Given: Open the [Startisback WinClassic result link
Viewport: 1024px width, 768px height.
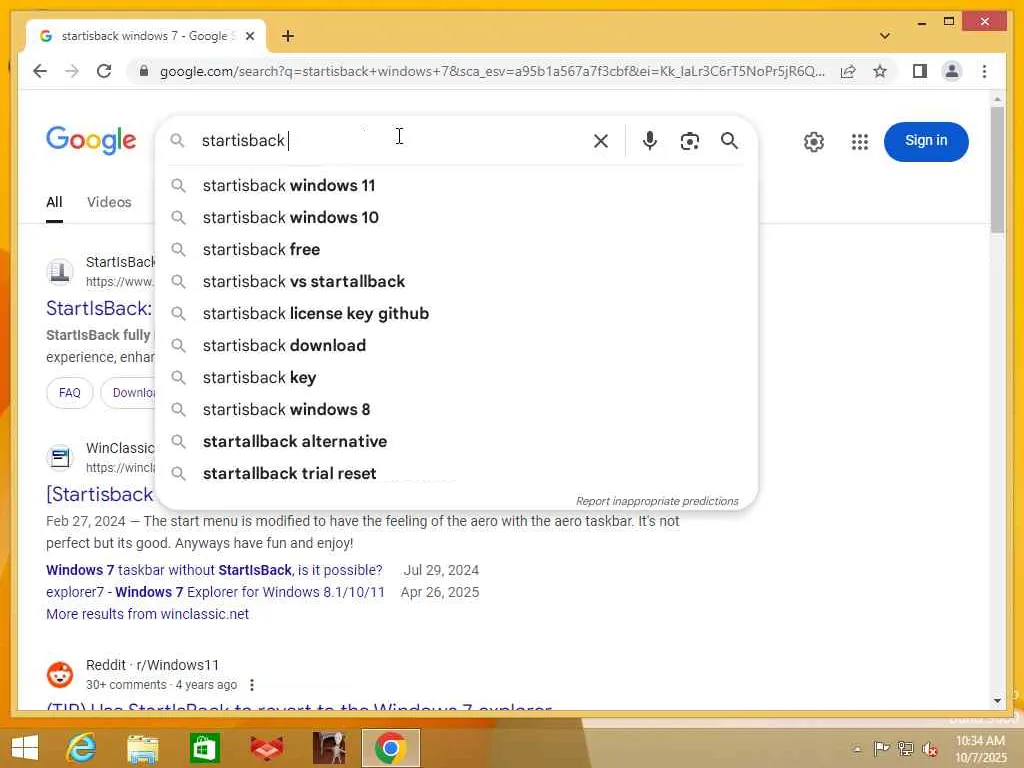Looking at the screenshot, I should tap(99, 494).
